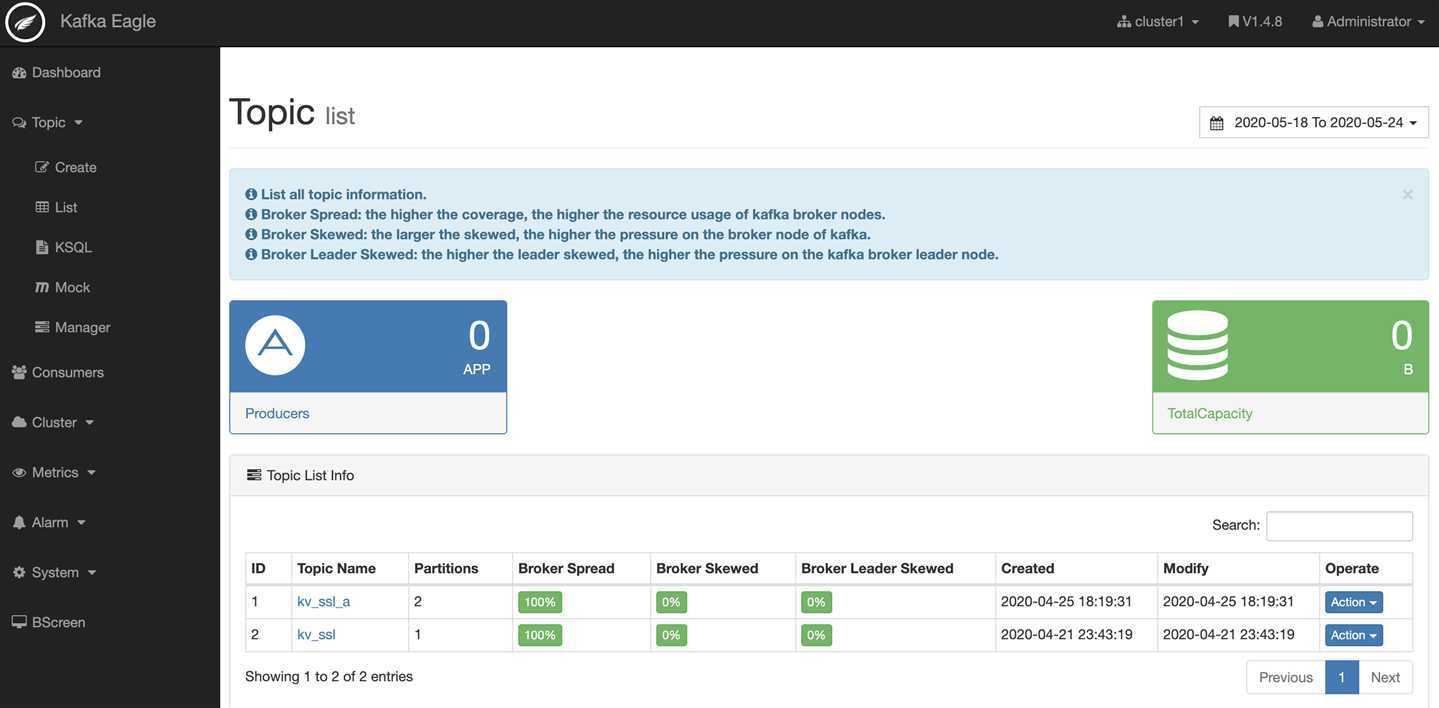Click the Mock icon in sidebar

point(42,287)
